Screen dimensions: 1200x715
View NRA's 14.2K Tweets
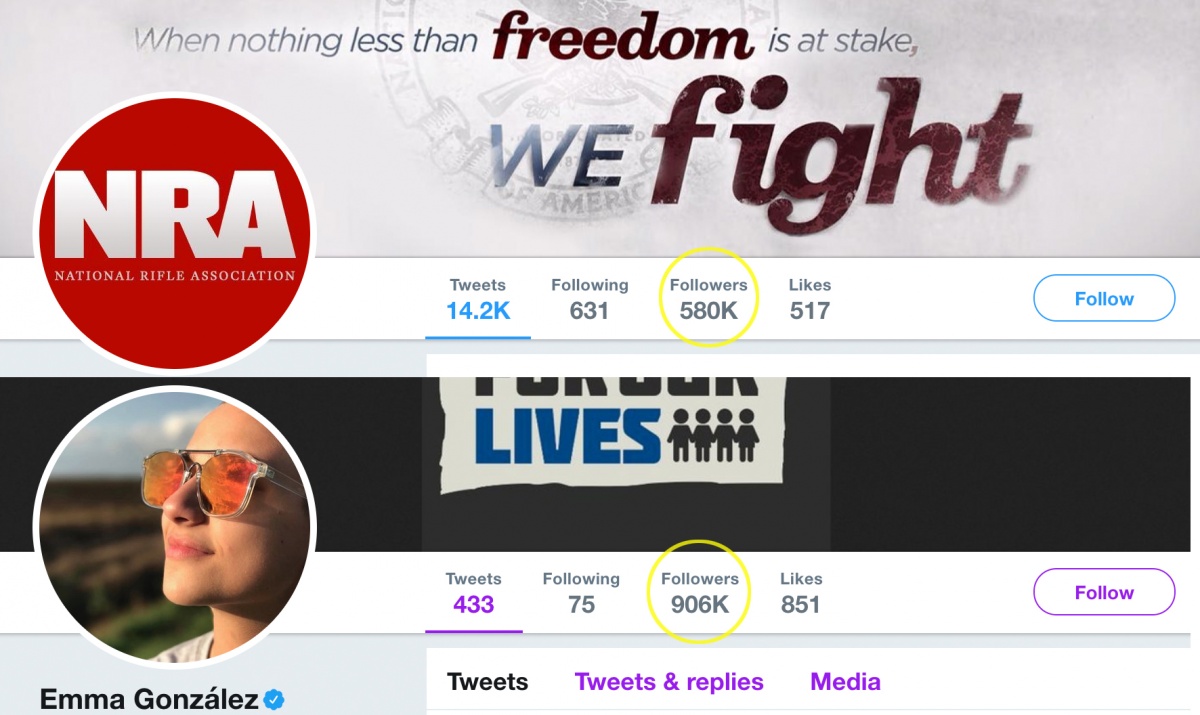(478, 299)
